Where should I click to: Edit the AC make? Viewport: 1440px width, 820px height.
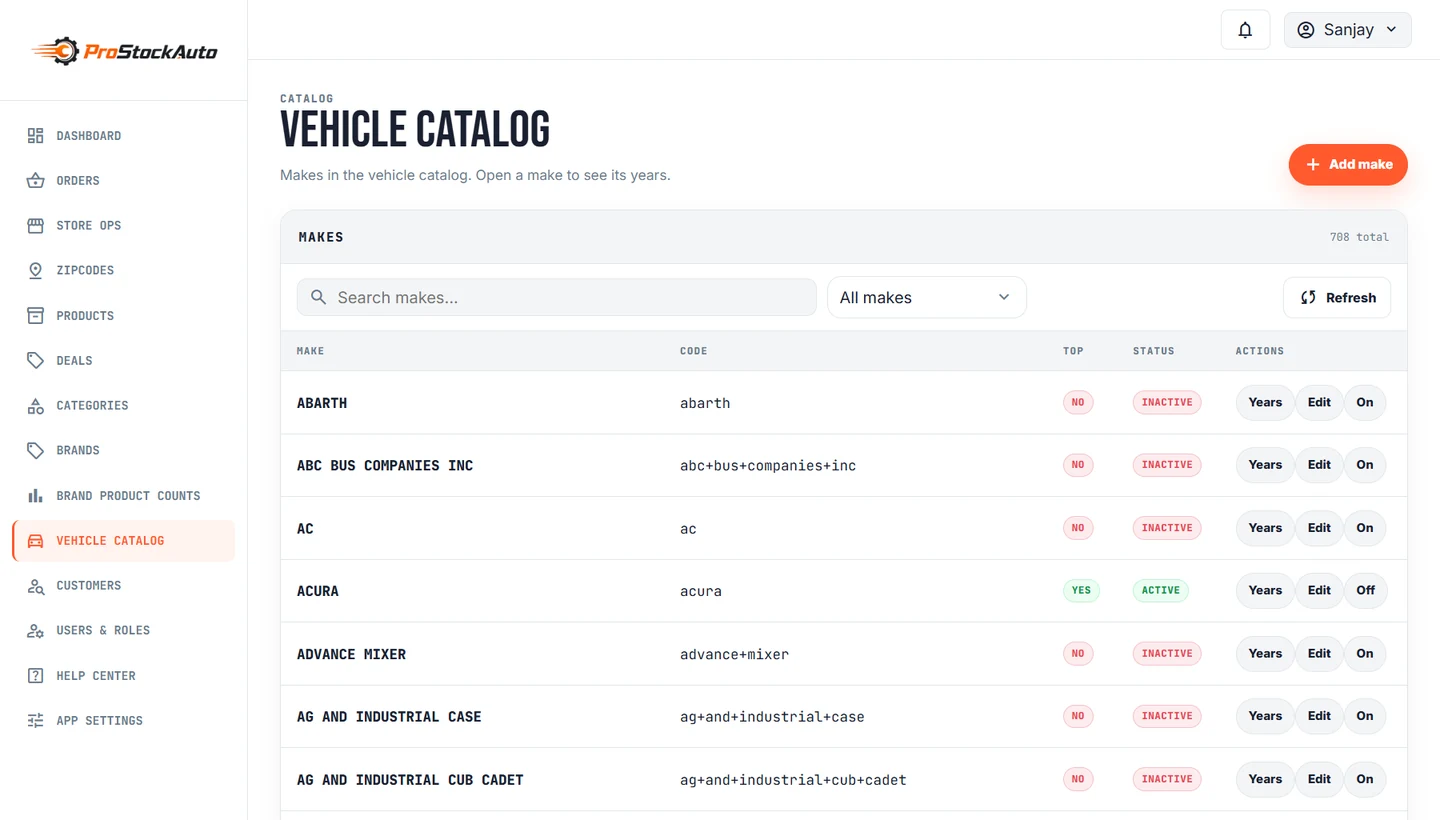tap(1319, 528)
